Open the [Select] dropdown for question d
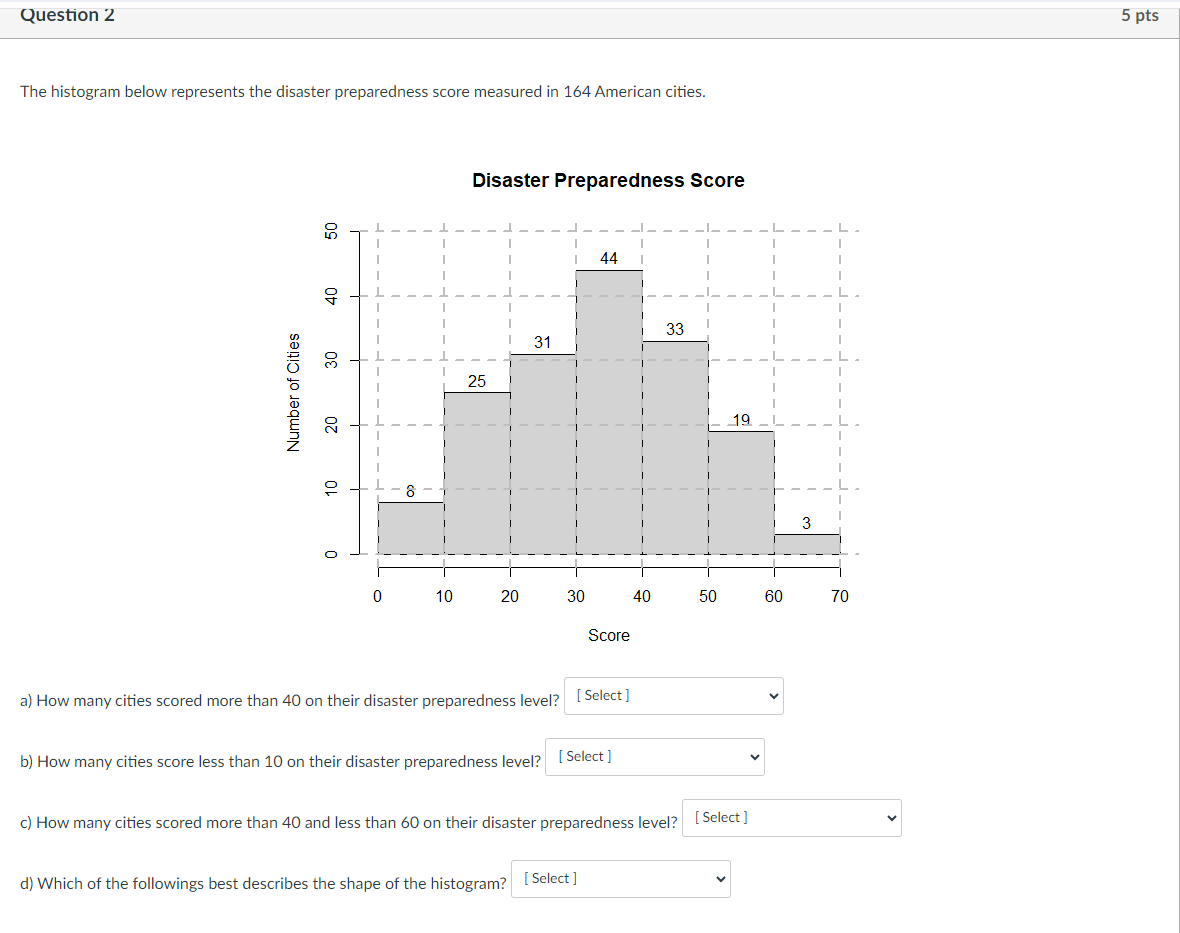The width and height of the screenshot is (1180, 933). [619, 878]
